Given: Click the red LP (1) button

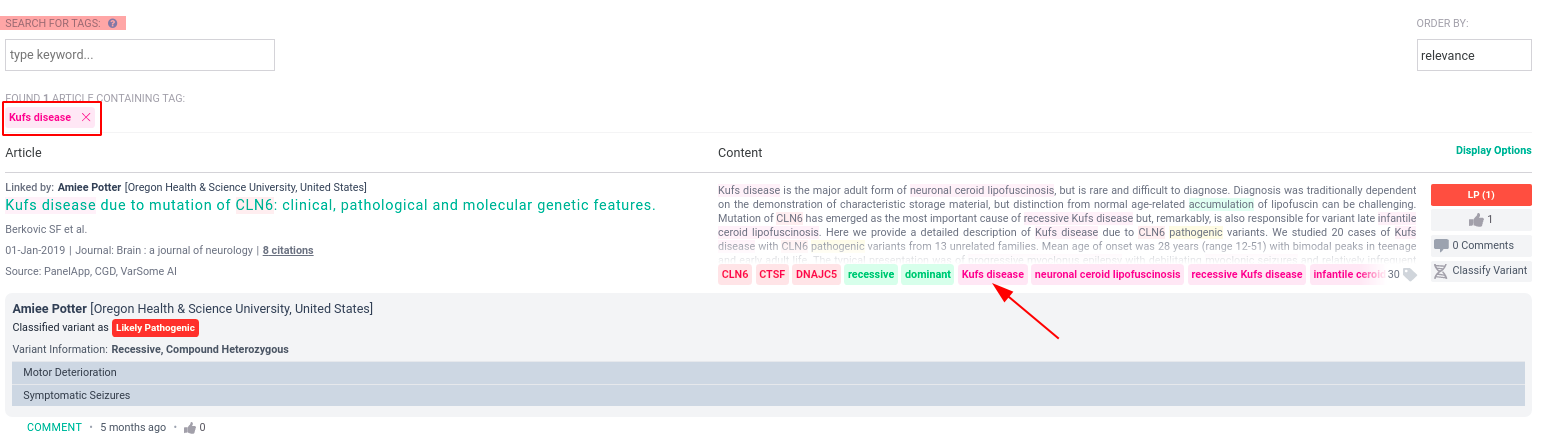Looking at the screenshot, I should pos(1481,195).
